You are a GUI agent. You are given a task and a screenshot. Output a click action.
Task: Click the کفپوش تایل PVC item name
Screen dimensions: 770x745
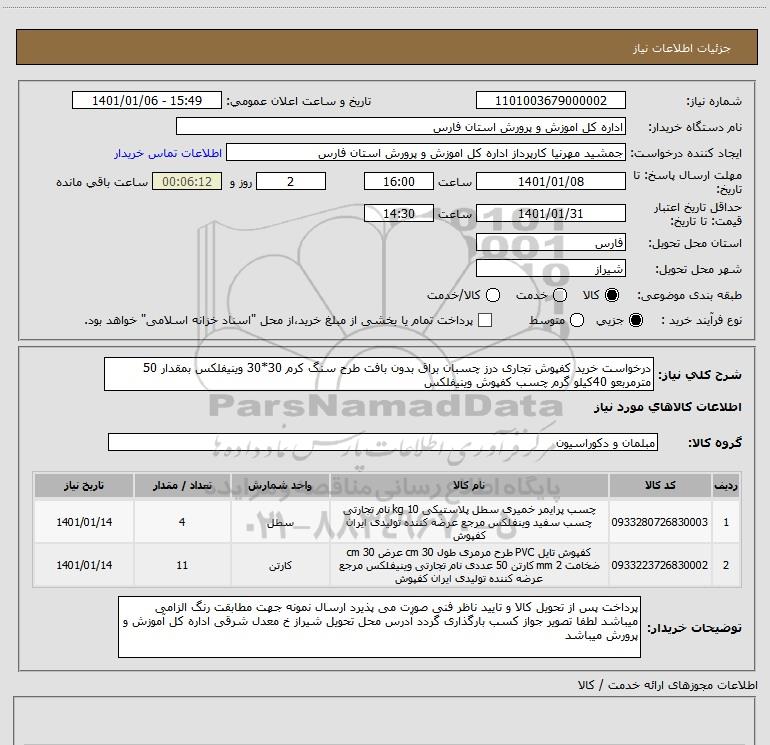click(x=468, y=565)
